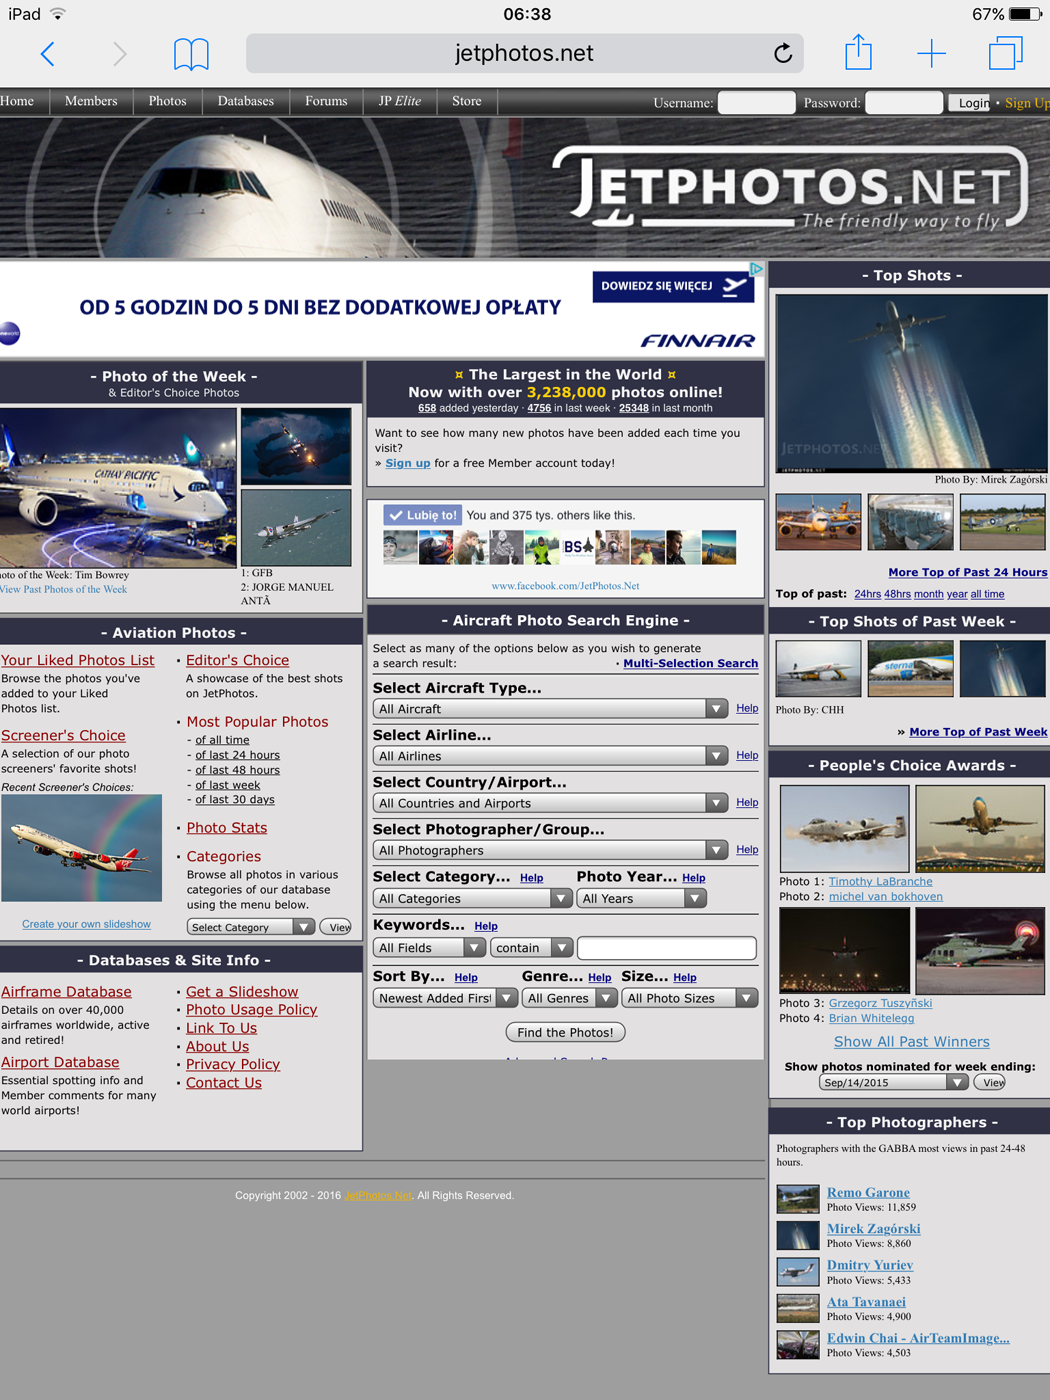
Task: Open the Members menu item
Action: [91, 101]
